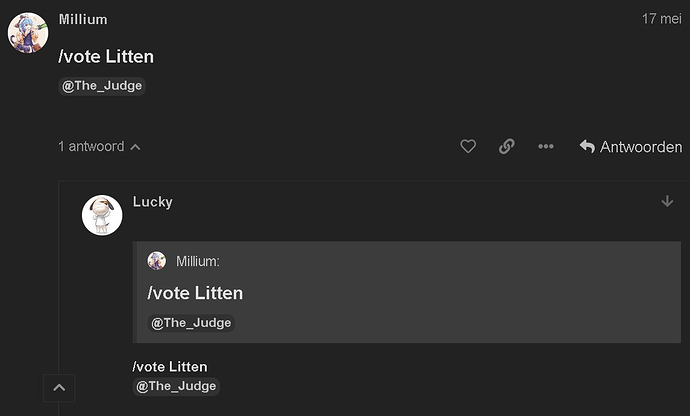Jump to Lucky's post using down arrow
Viewport: 690px width, 416px height.
pos(667,201)
